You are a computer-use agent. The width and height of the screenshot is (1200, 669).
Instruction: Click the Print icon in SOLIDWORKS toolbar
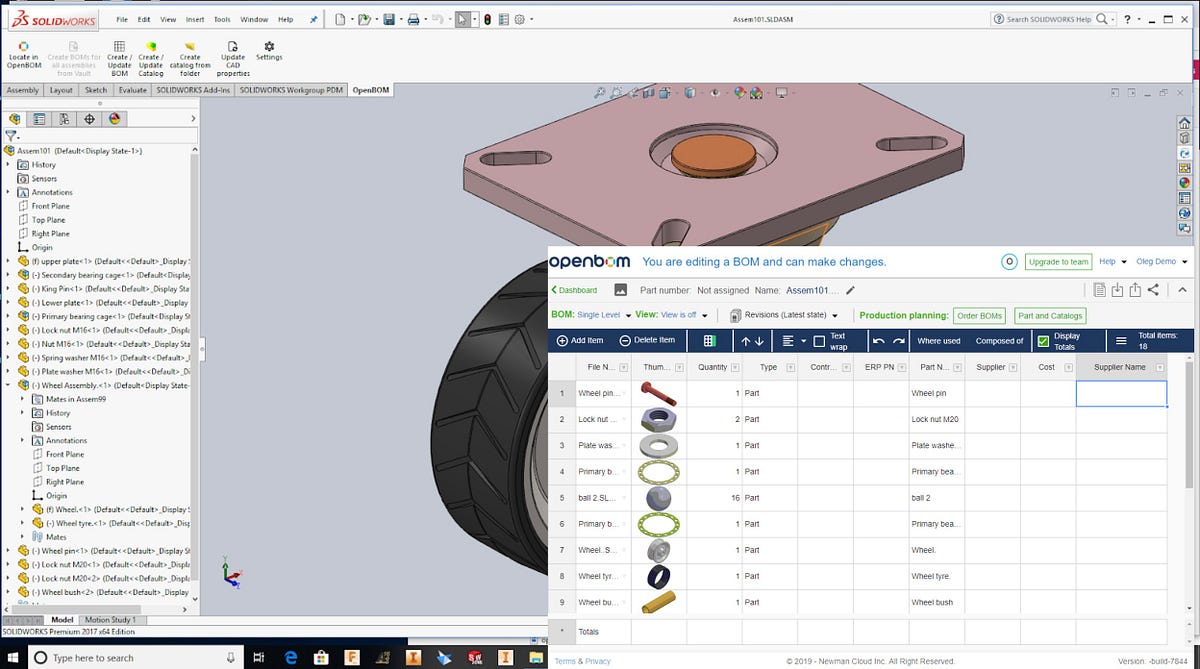click(413, 19)
